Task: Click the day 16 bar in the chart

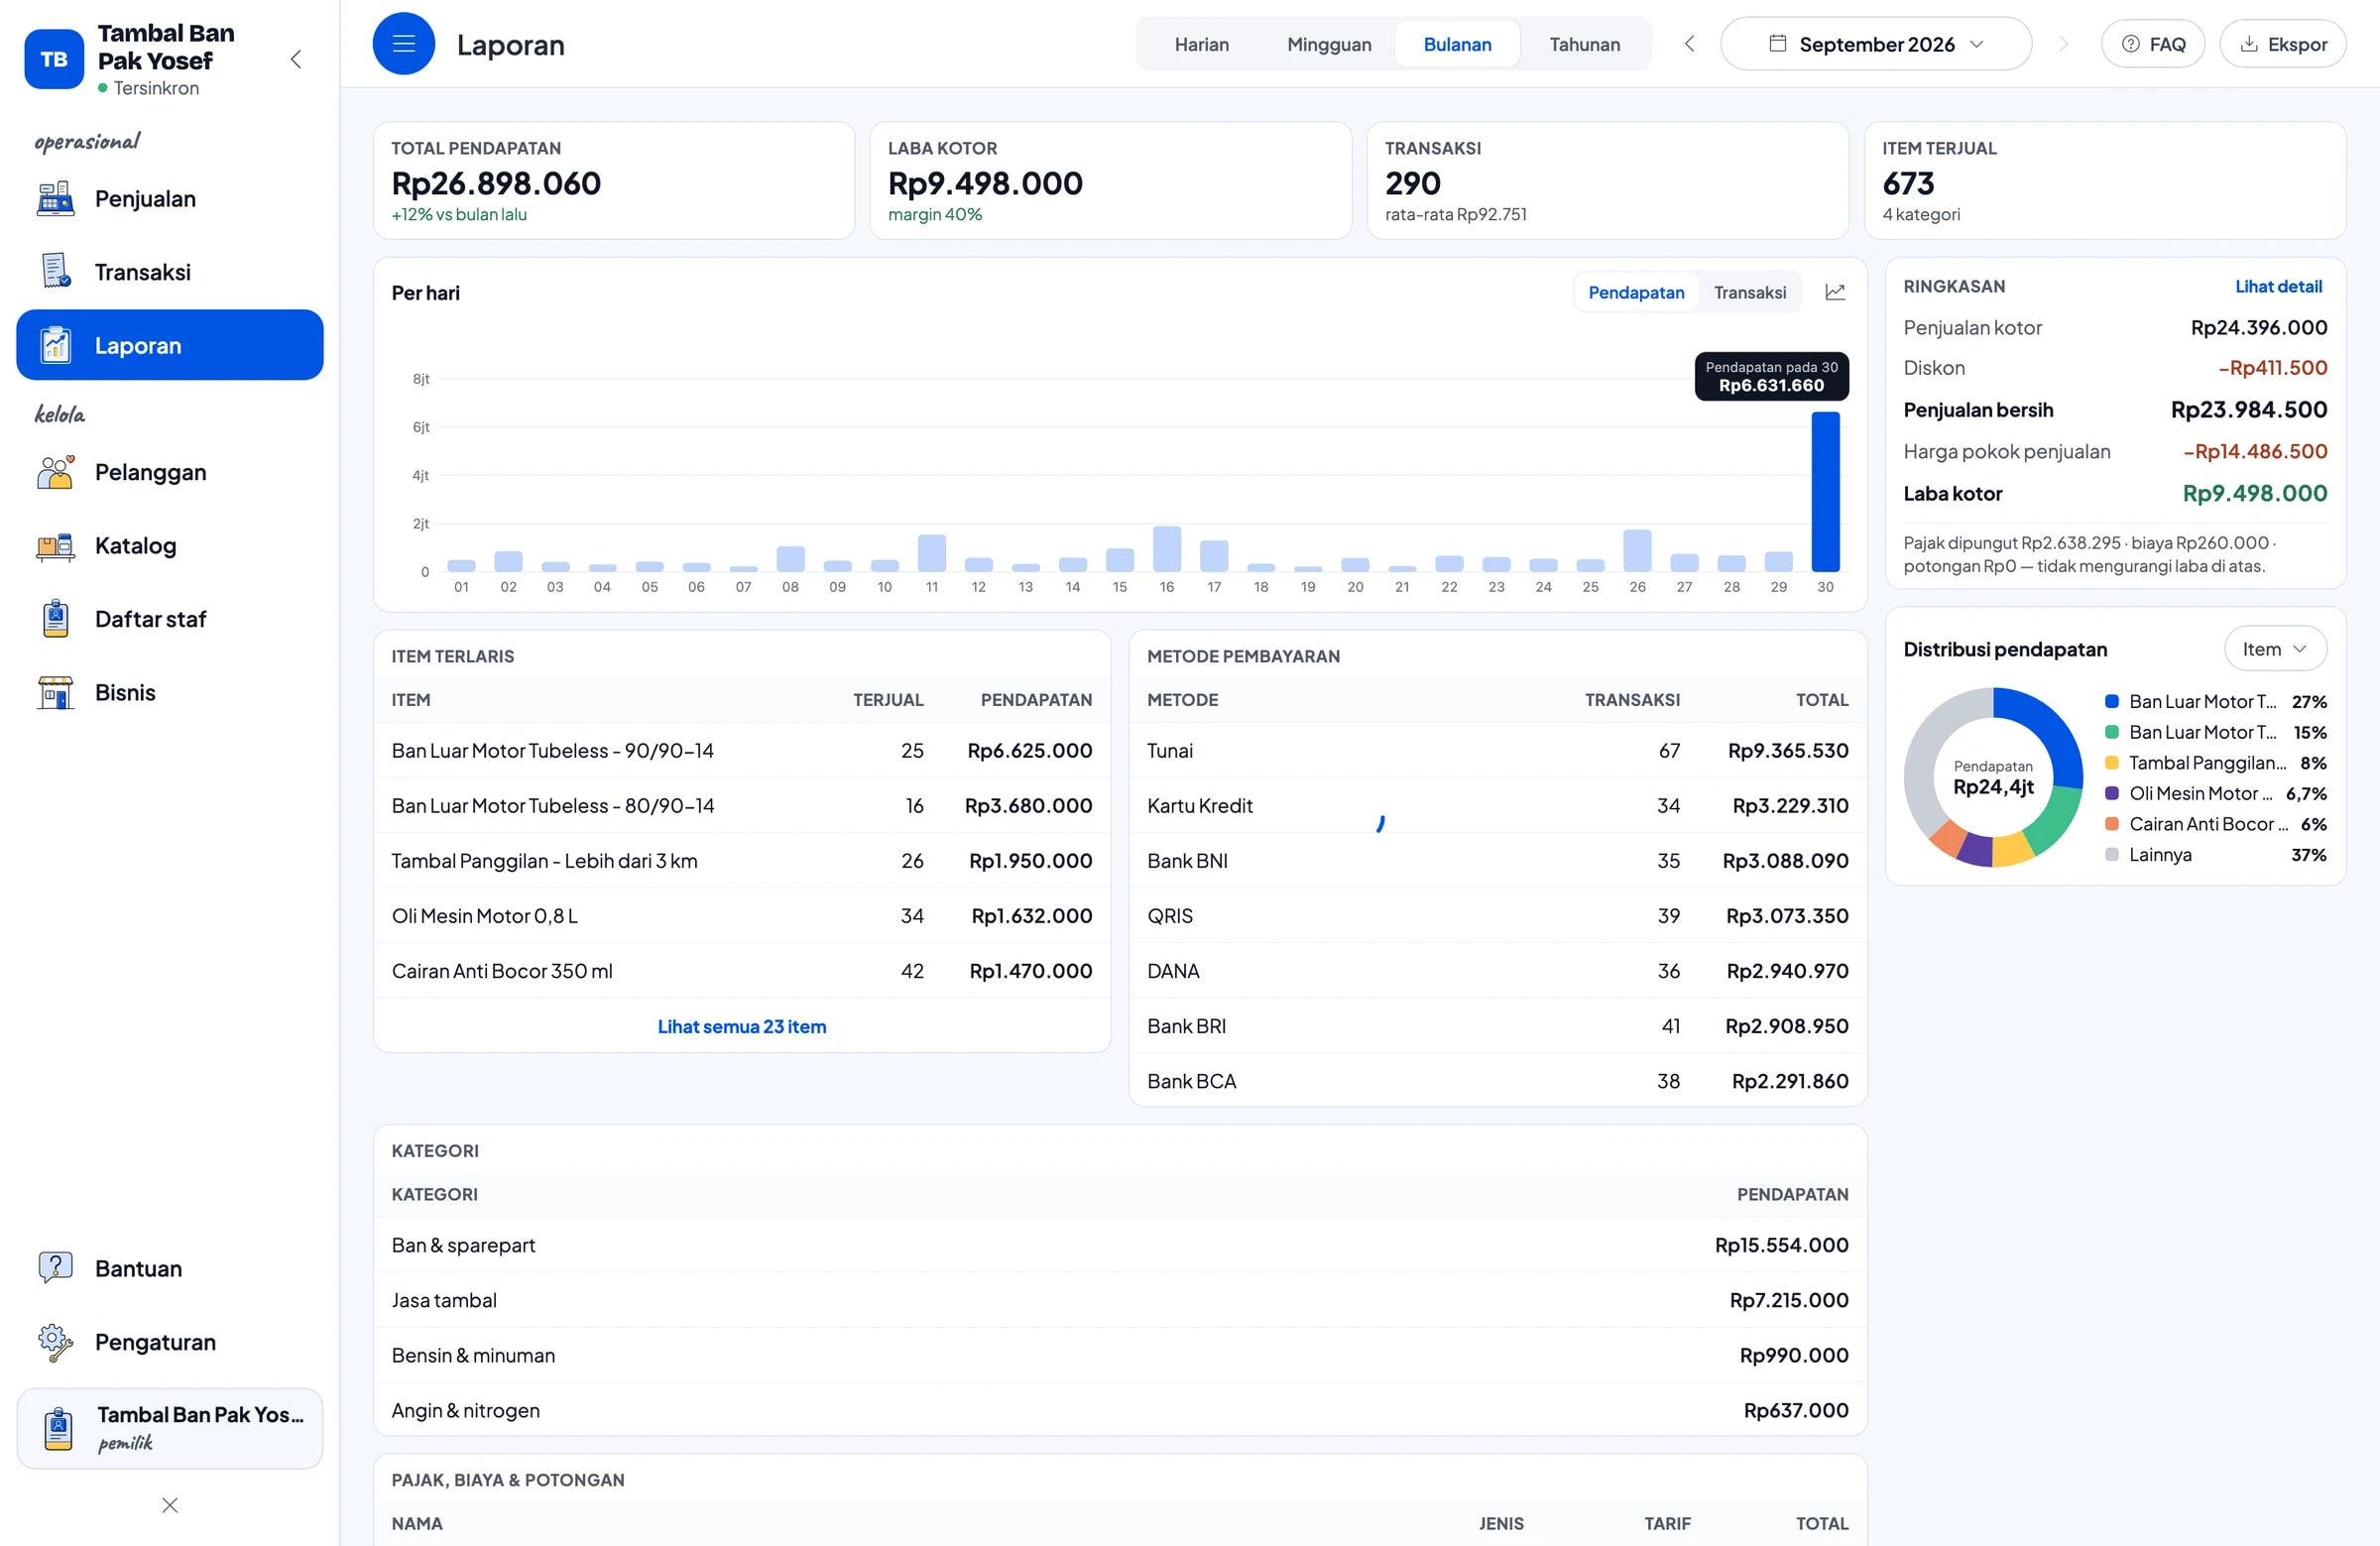Action: (x=1166, y=548)
